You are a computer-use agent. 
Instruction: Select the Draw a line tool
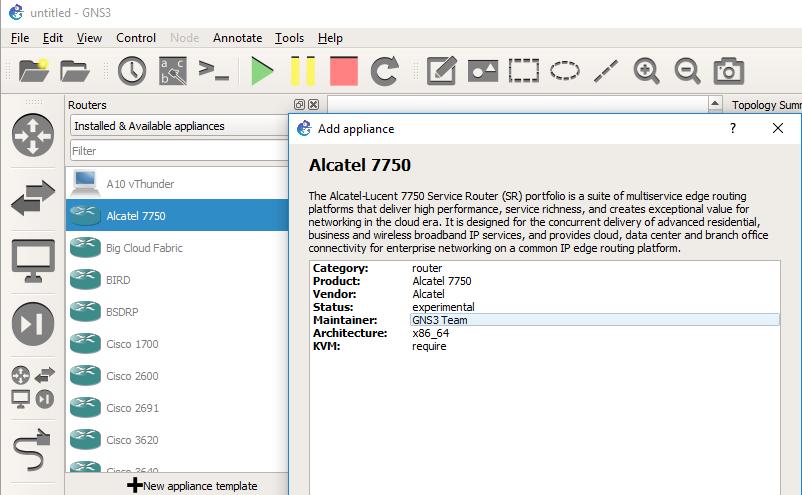click(606, 71)
